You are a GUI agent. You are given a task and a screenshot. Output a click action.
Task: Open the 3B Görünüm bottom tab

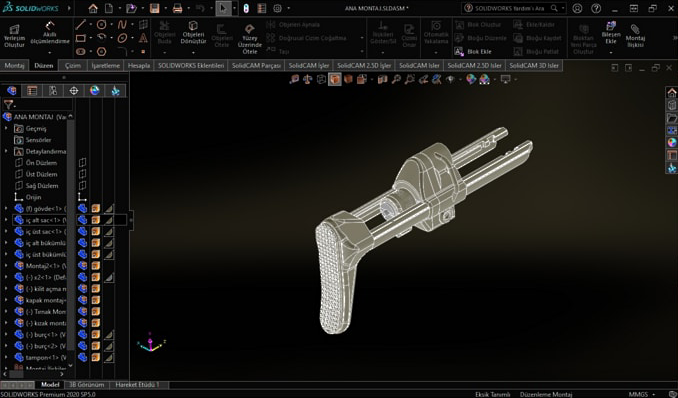[x=86, y=385]
